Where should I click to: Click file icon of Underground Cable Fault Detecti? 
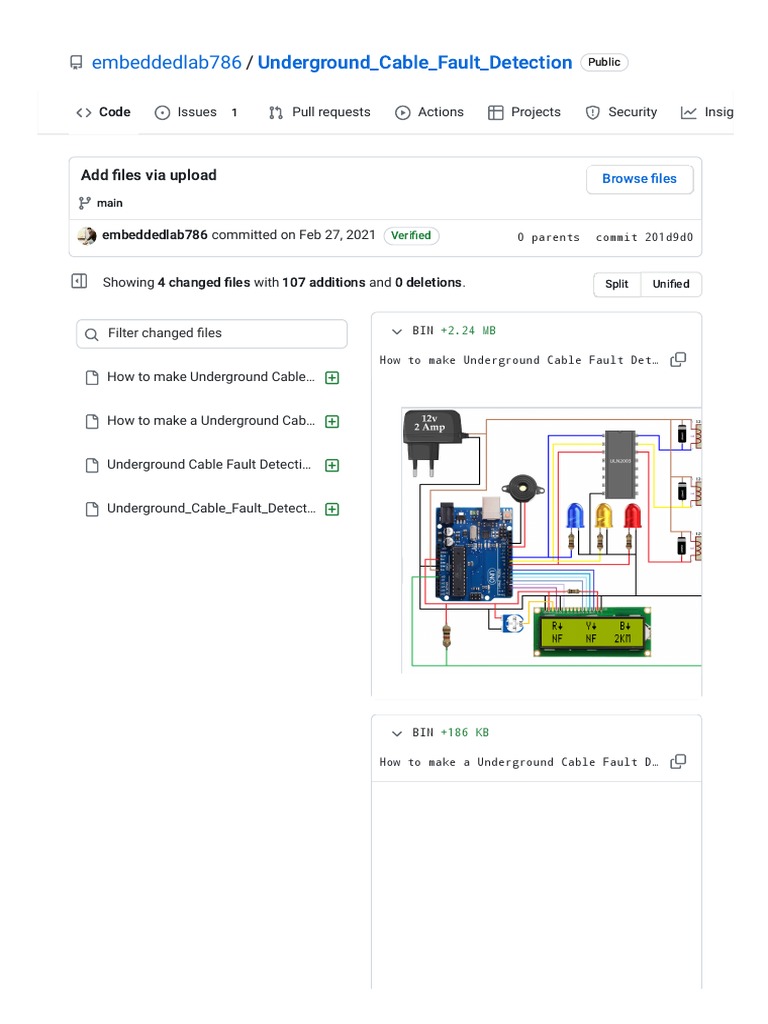(x=92, y=465)
